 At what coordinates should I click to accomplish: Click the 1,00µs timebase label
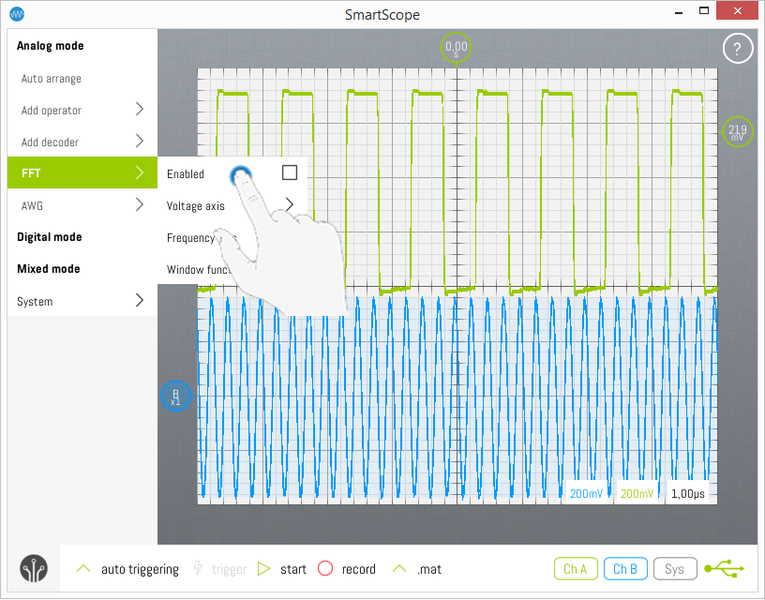687,494
